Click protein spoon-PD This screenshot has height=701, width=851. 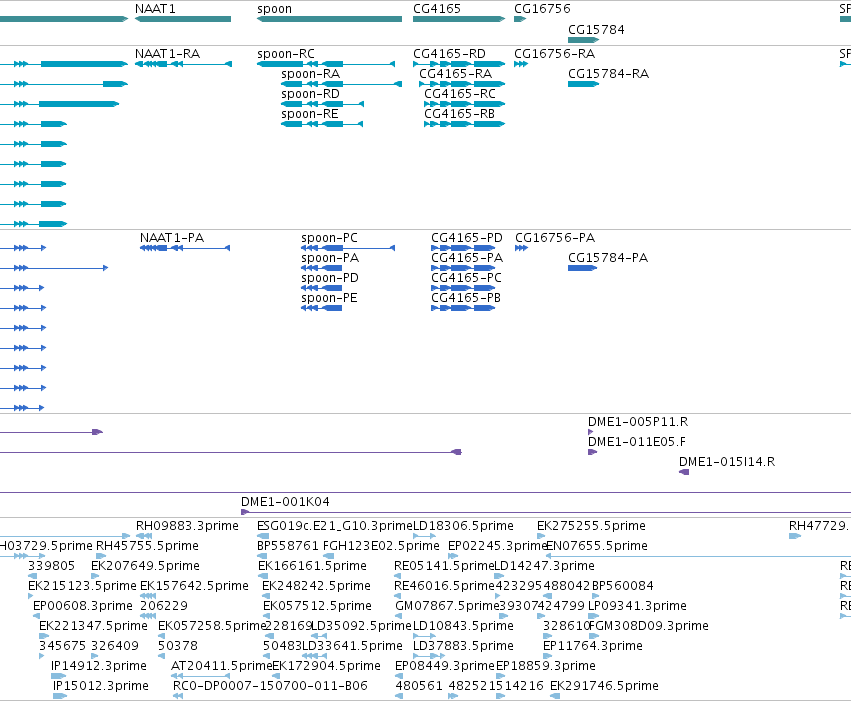click(330, 278)
